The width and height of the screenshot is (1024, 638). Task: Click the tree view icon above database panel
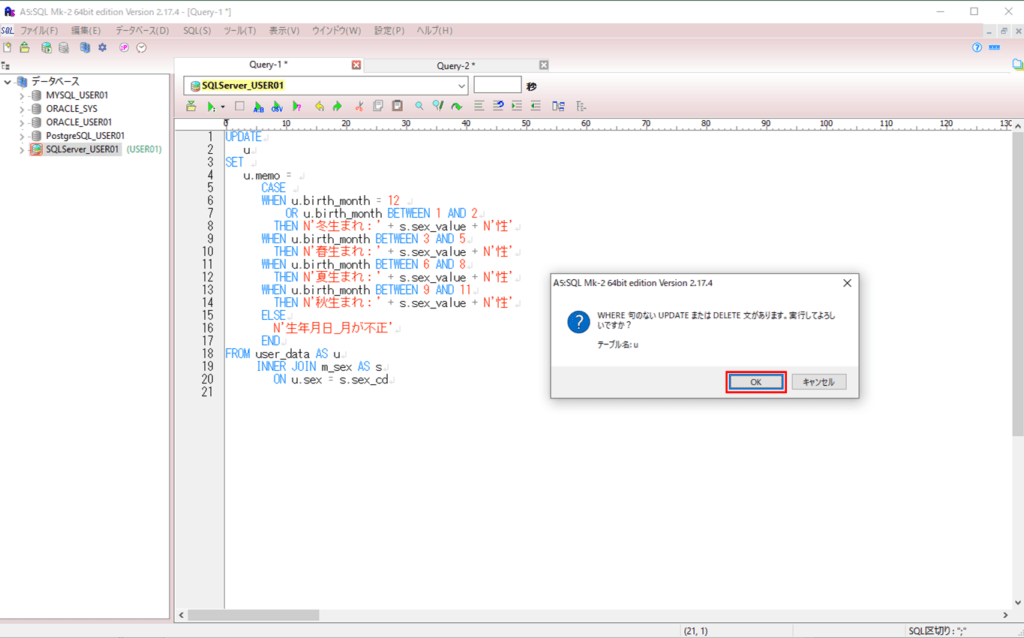[5, 66]
